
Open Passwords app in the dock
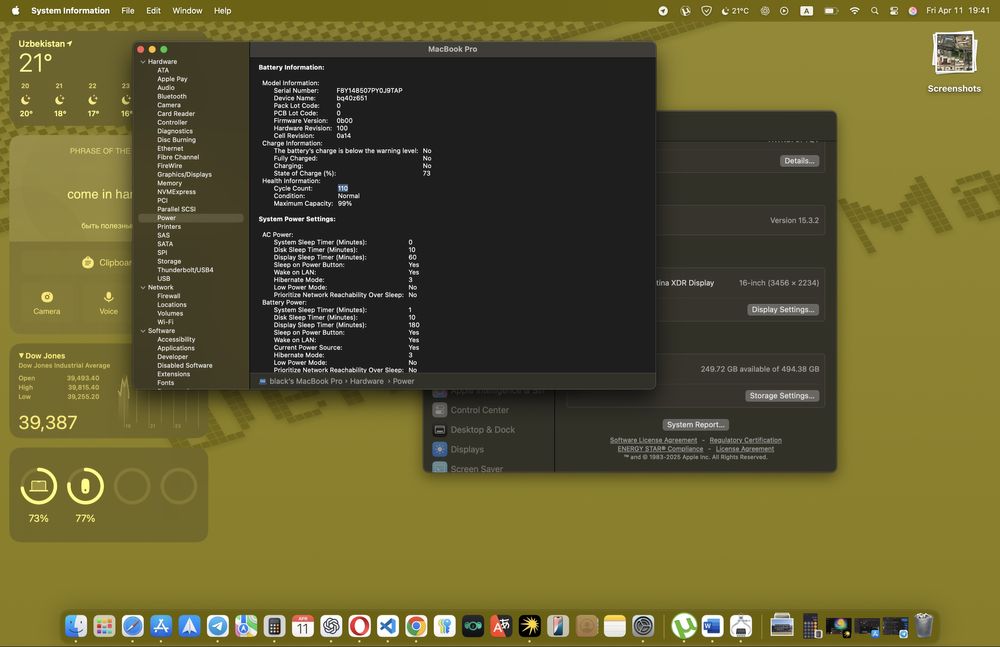point(445,626)
